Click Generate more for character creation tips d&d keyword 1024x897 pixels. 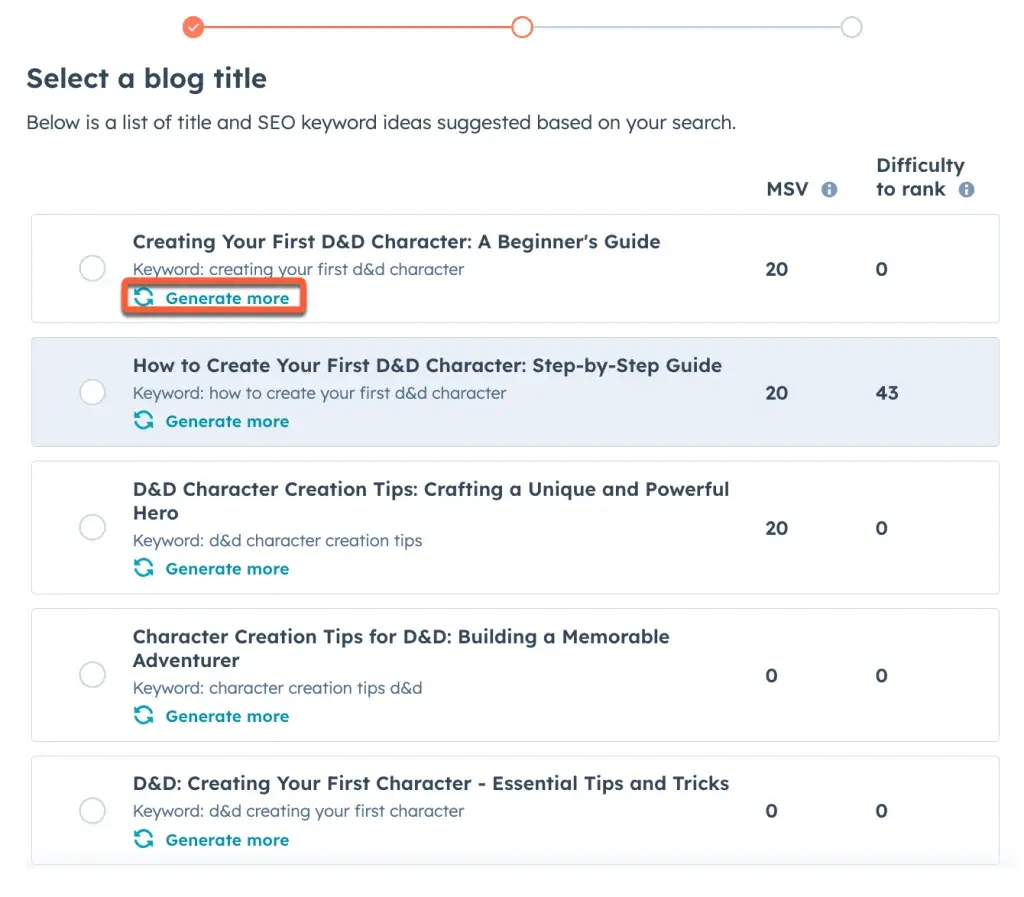tap(227, 716)
